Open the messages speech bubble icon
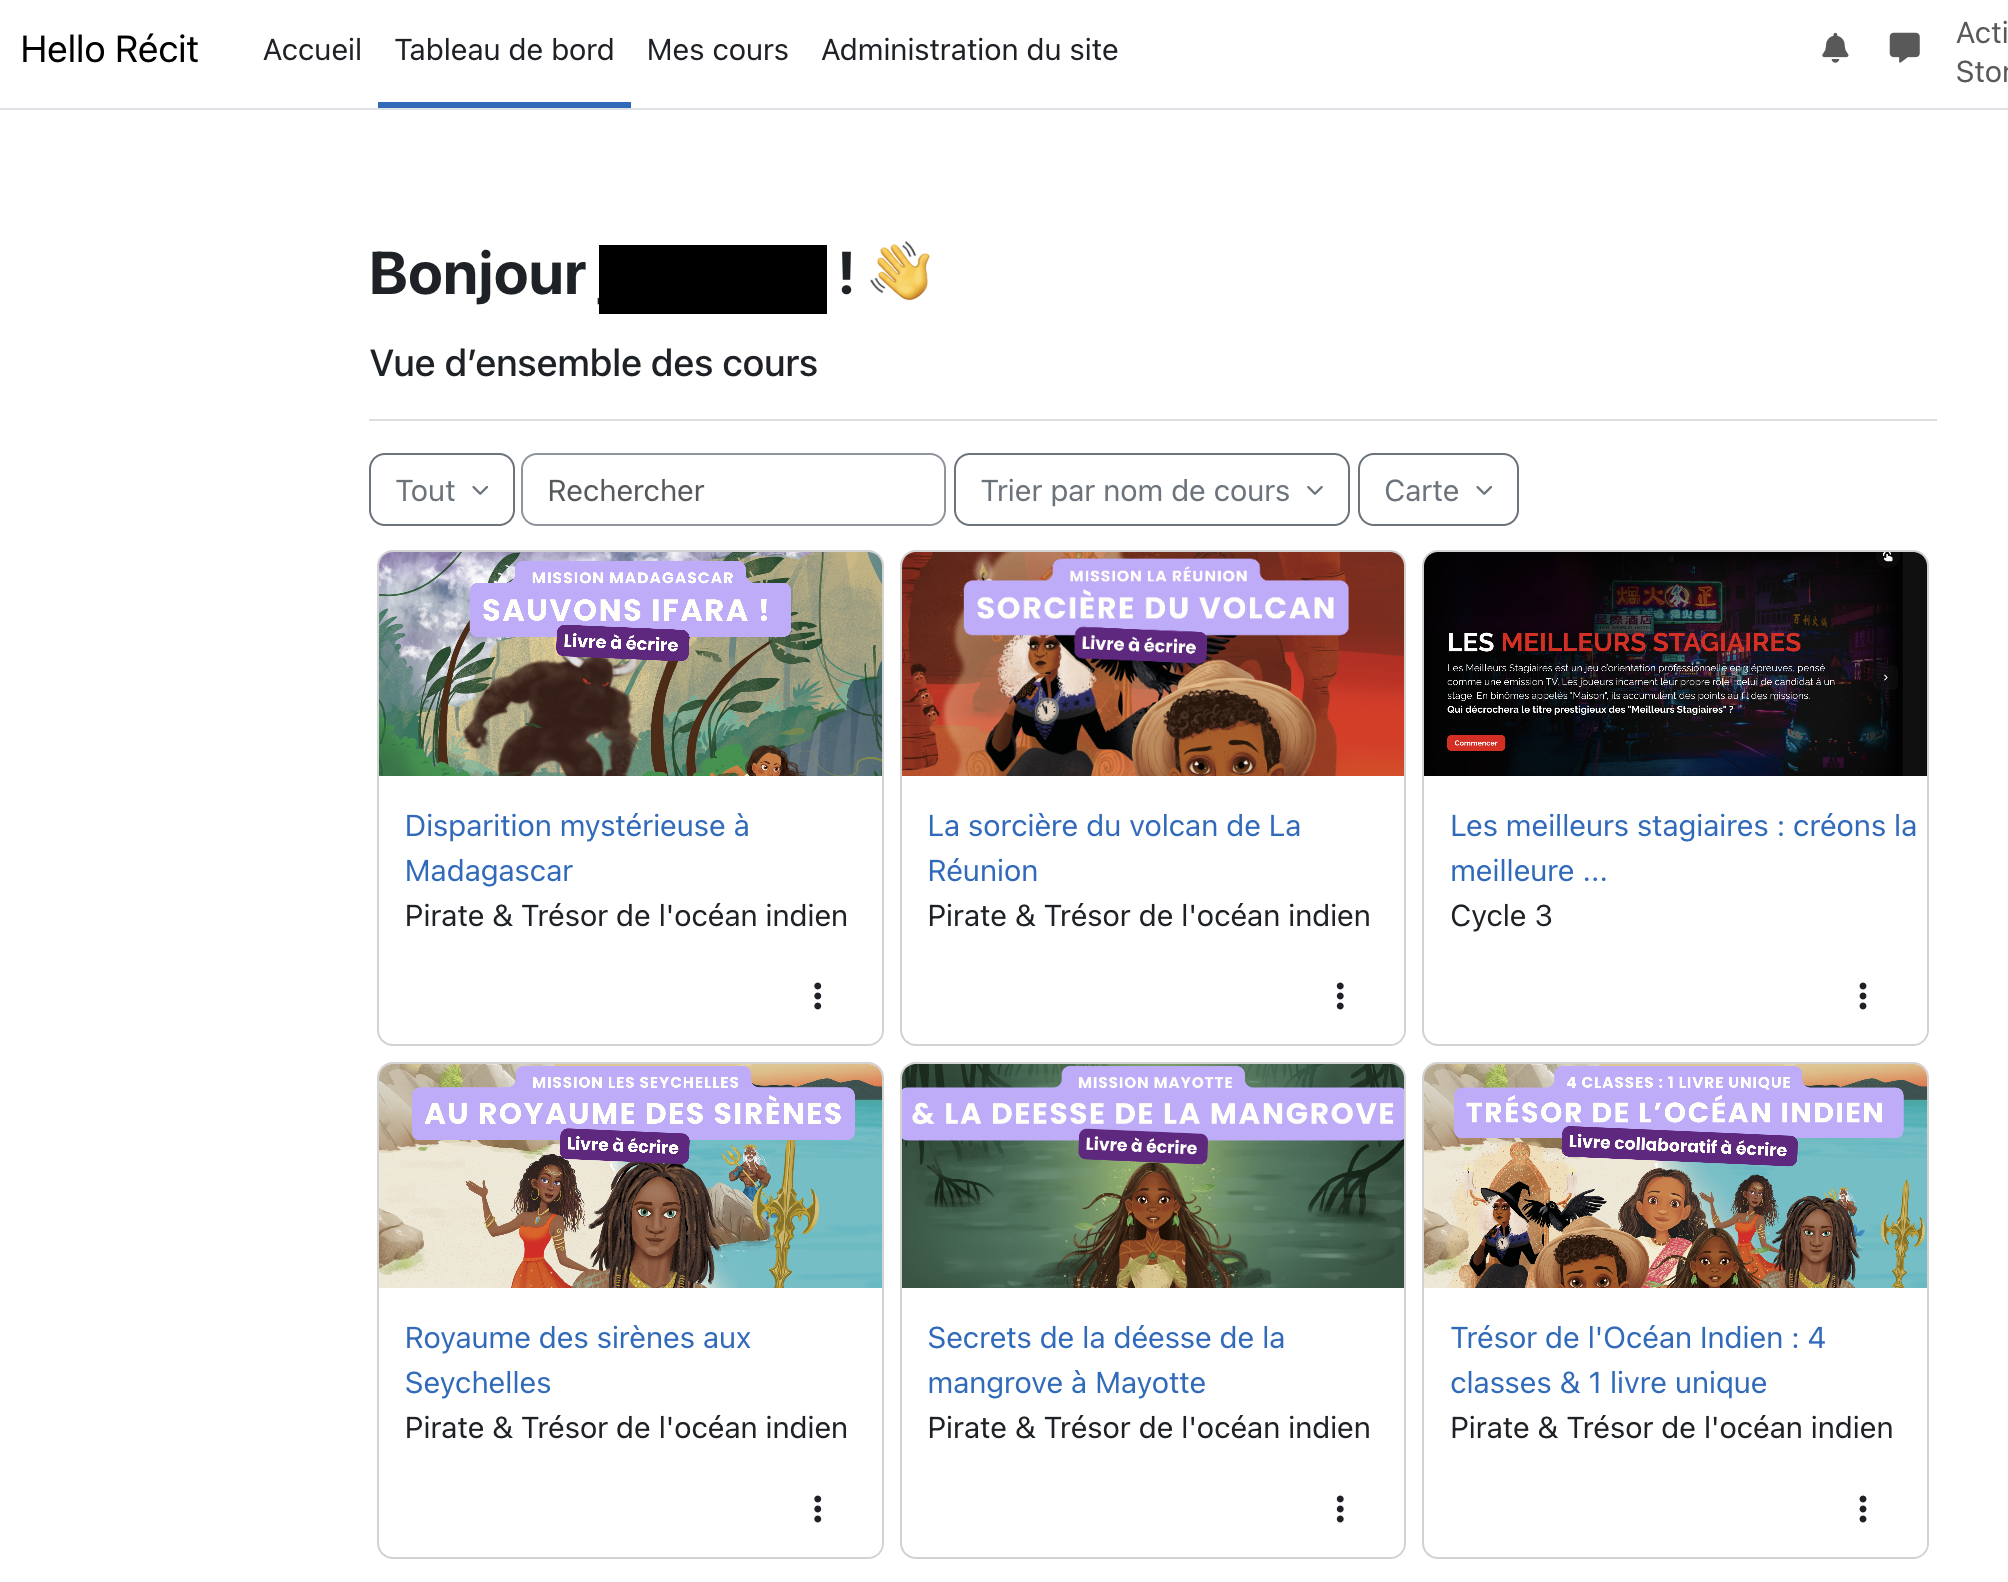The height and width of the screenshot is (1582, 2008). [1904, 48]
